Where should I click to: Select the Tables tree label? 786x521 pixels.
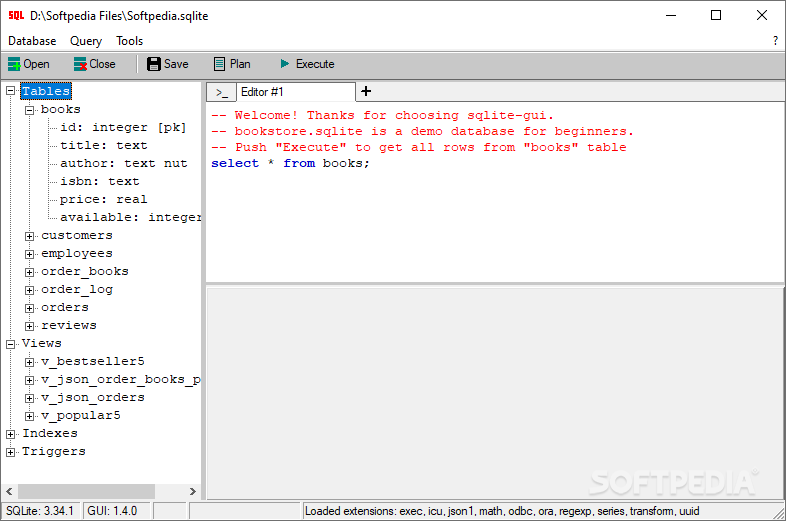[46, 91]
